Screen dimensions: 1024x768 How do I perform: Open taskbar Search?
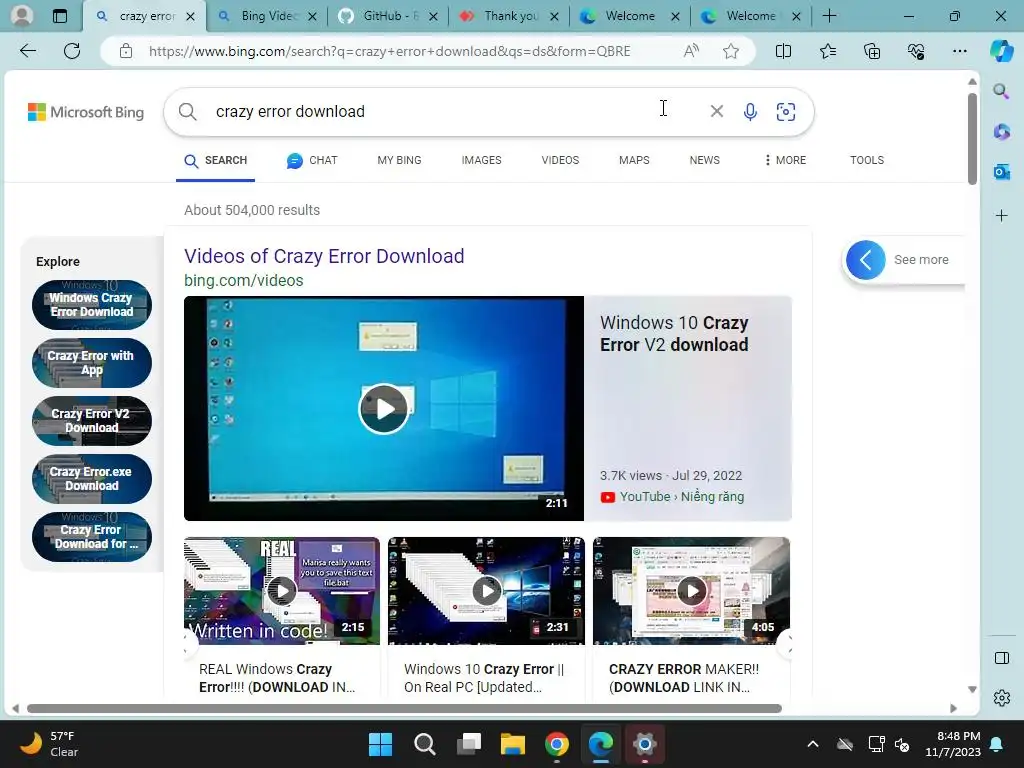pyautogui.click(x=424, y=744)
